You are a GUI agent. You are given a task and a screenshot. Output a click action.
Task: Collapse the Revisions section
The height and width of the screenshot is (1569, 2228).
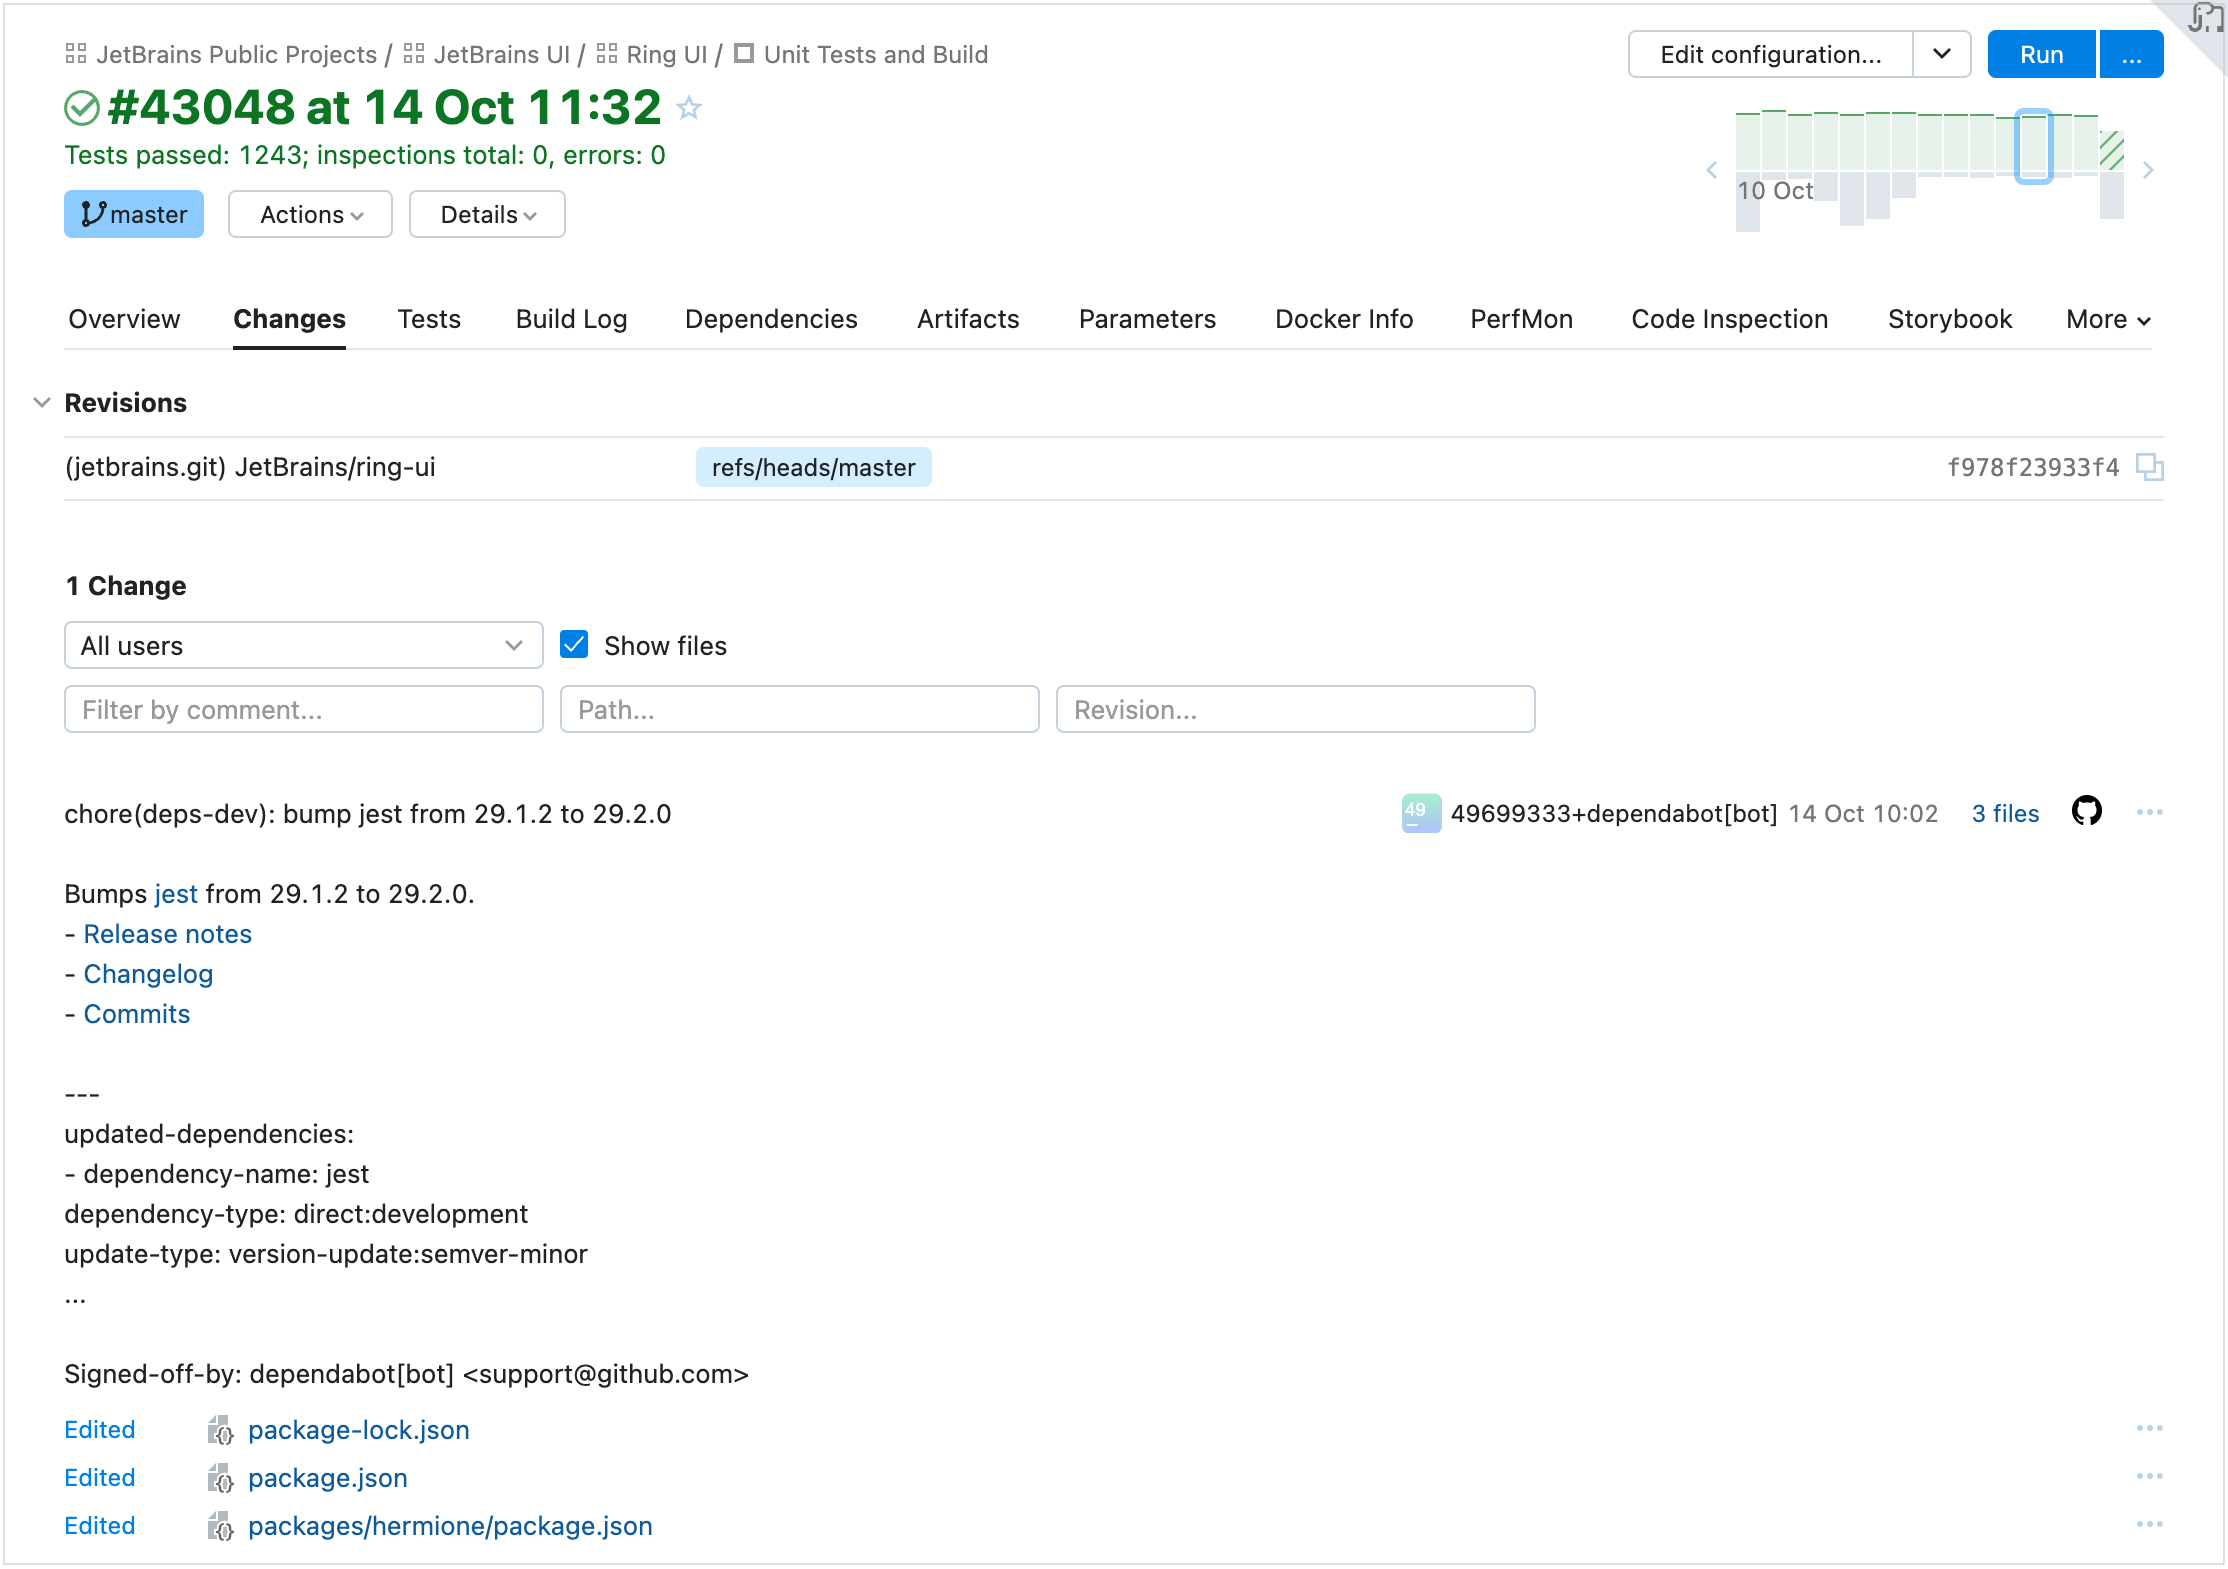click(42, 402)
